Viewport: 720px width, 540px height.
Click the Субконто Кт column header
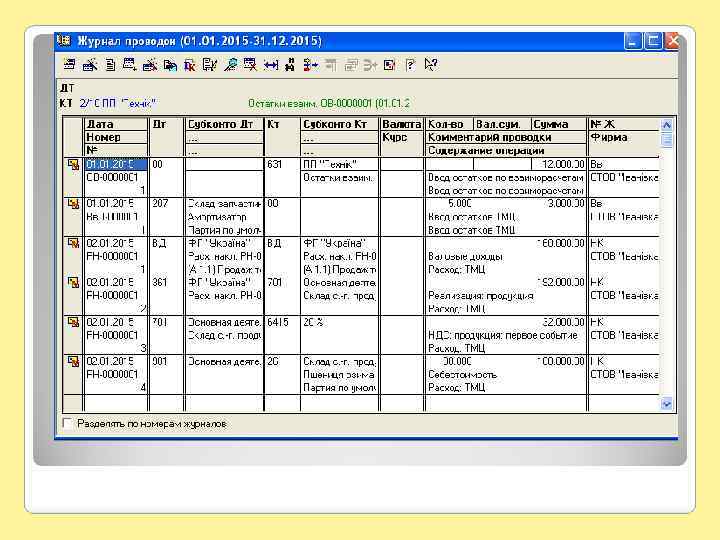click(339, 124)
